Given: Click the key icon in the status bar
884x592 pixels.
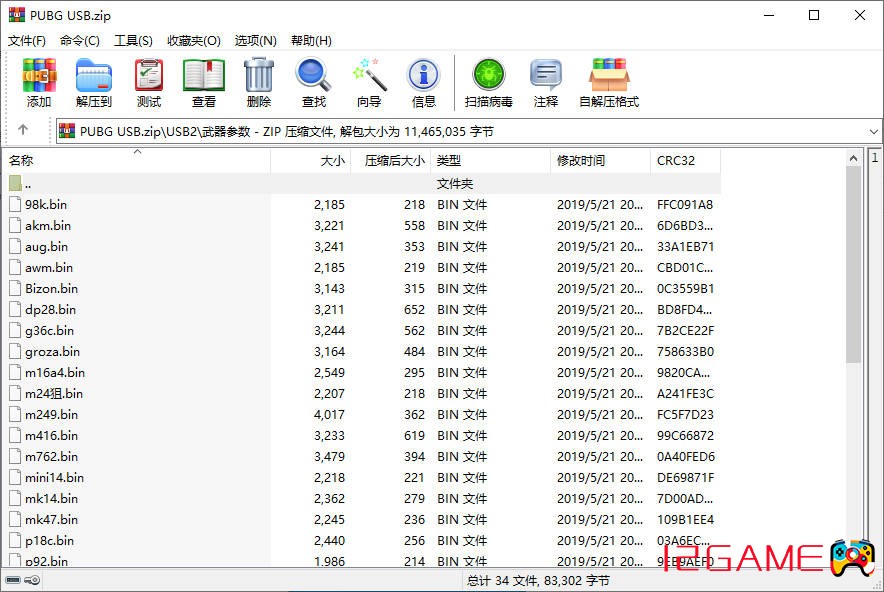Looking at the screenshot, I should coord(32,580).
